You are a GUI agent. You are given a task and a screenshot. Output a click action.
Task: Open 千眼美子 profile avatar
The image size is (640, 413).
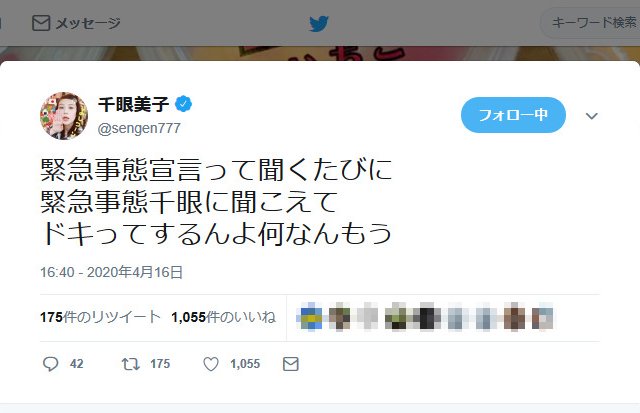coord(64,116)
